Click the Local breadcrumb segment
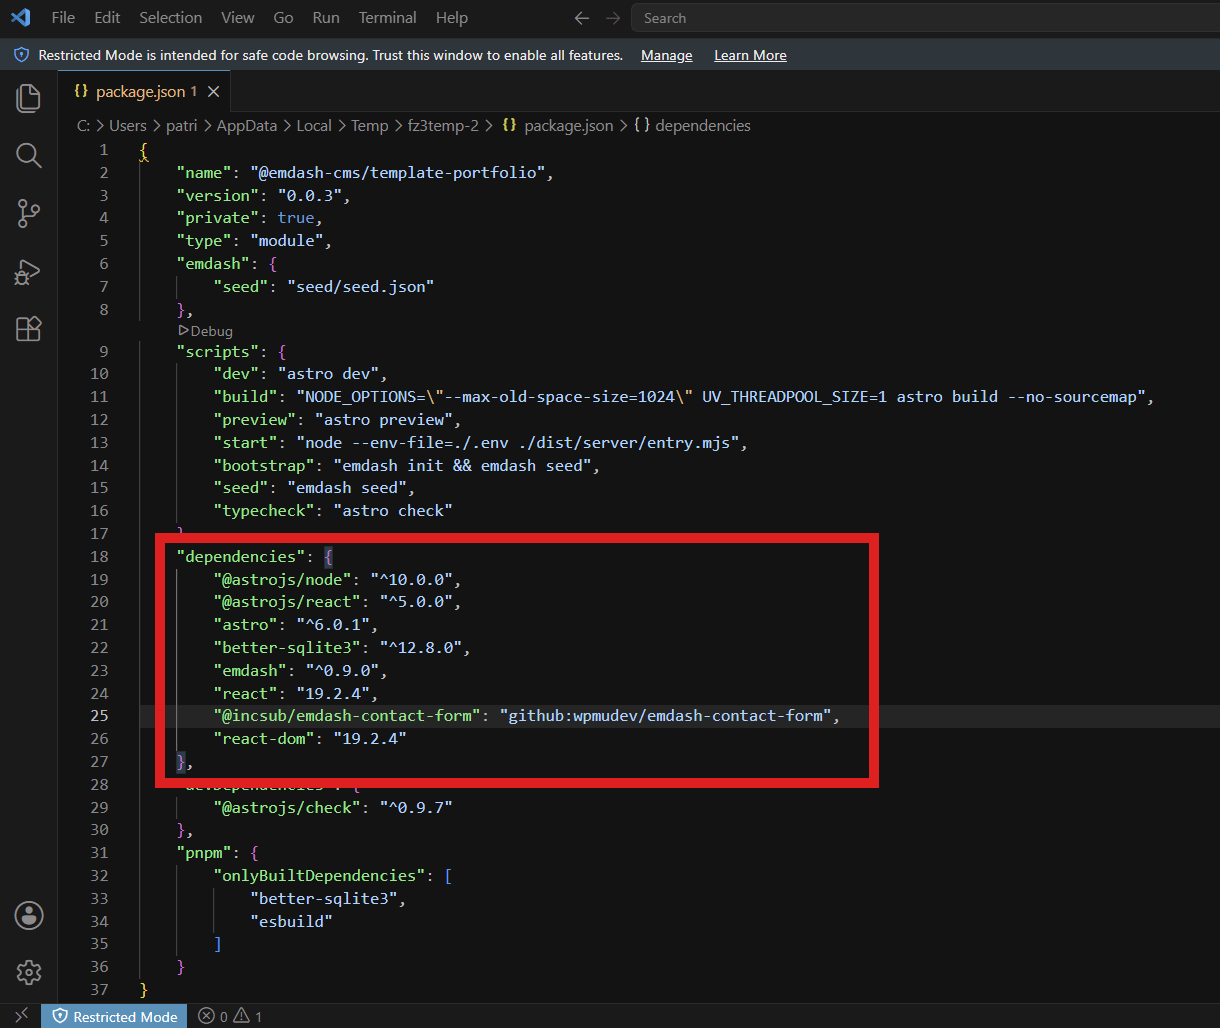1220x1028 pixels. 314,126
